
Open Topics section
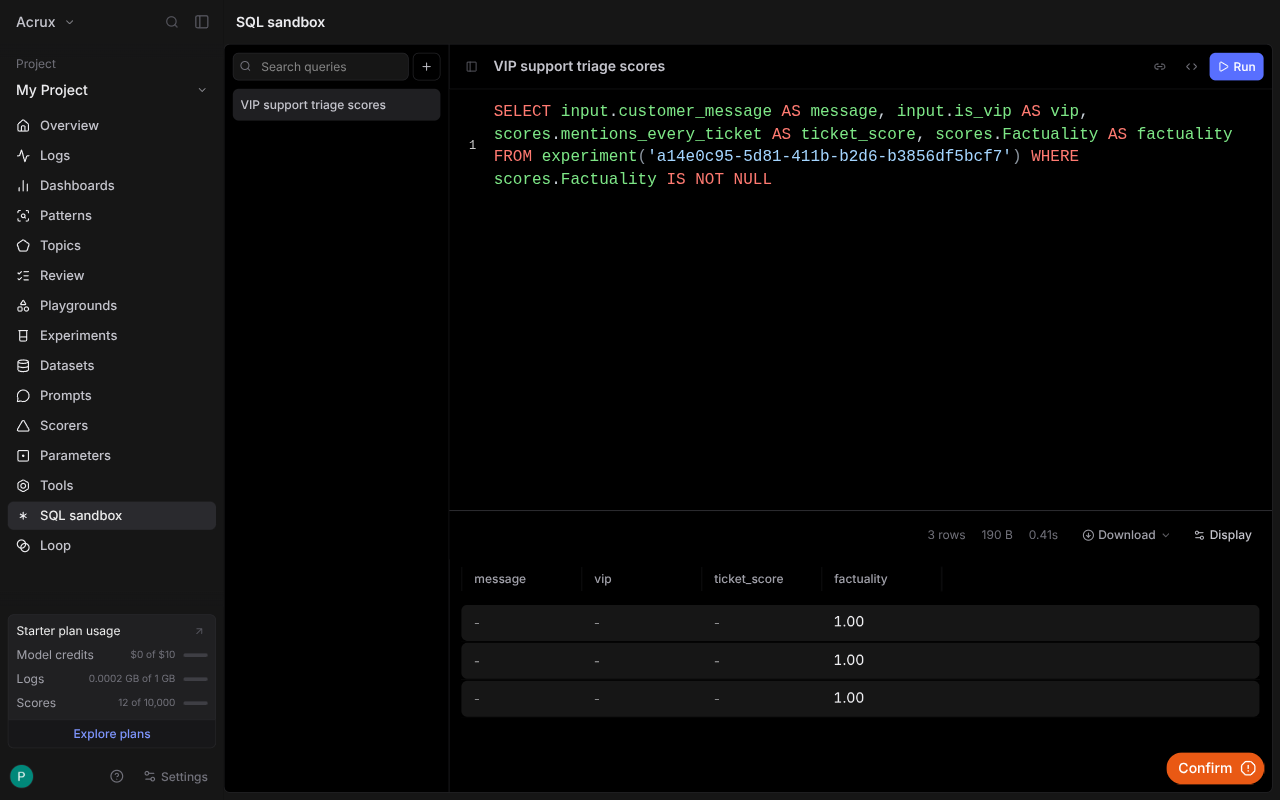pos(112,245)
